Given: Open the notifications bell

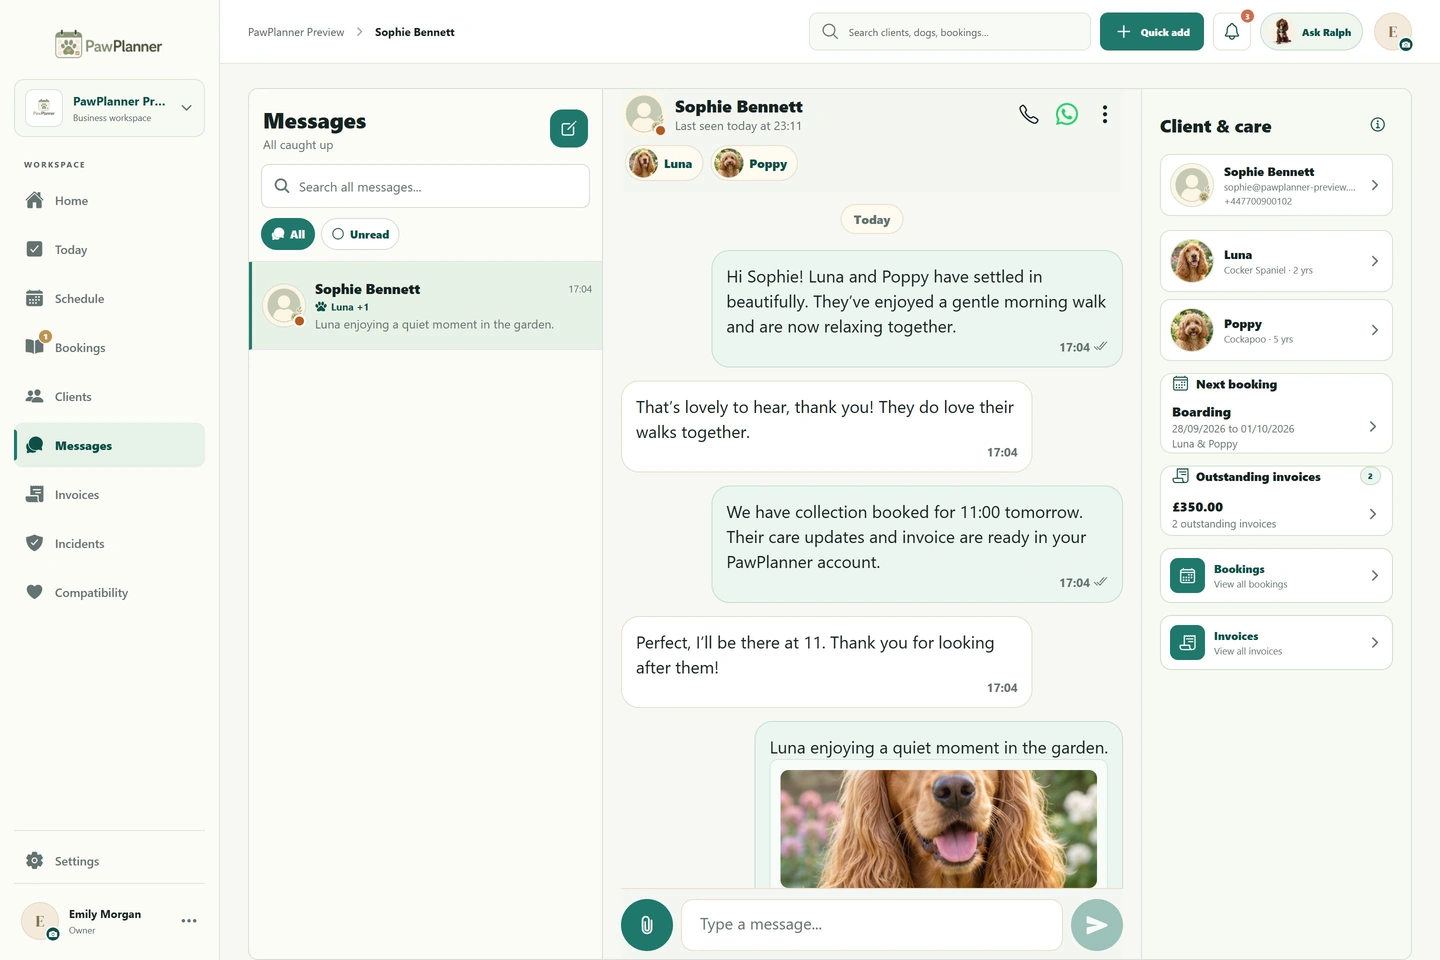Looking at the screenshot, I should [1232, 32].
